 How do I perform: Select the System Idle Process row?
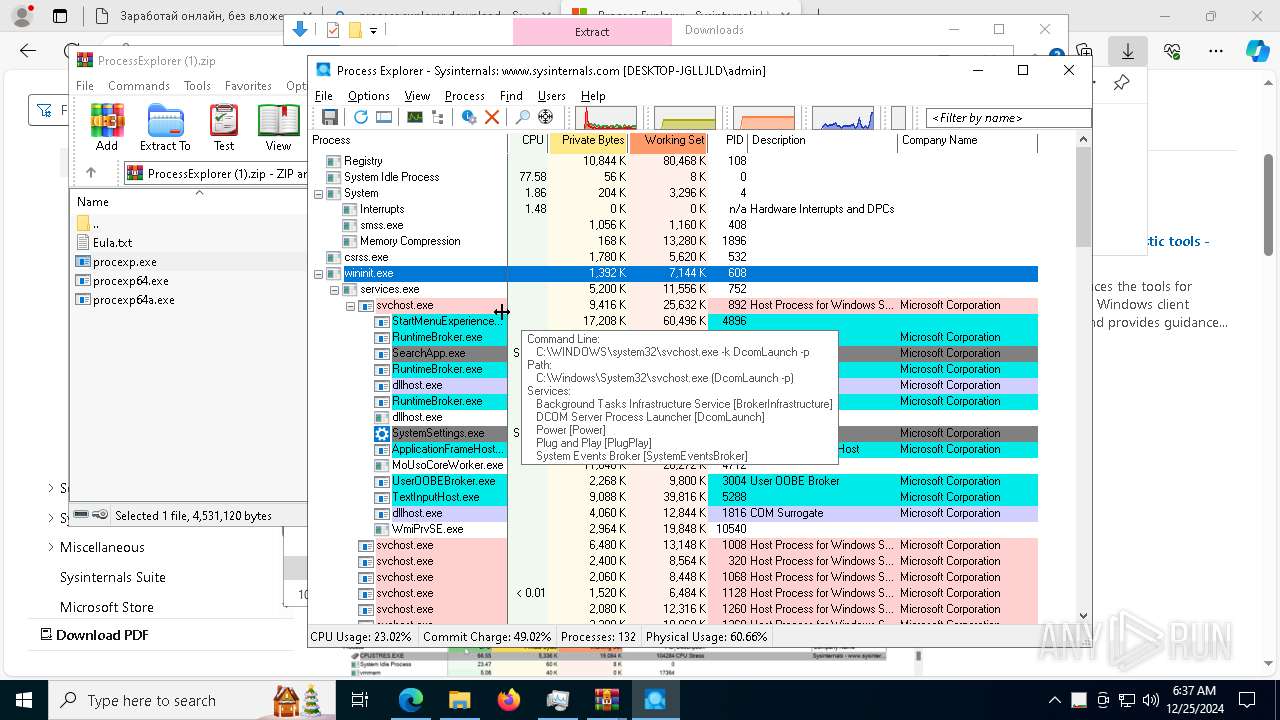(675, 177)
